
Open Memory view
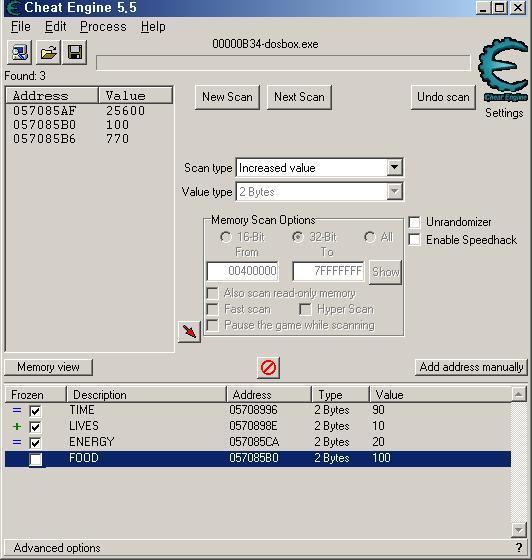click(48, 367)
